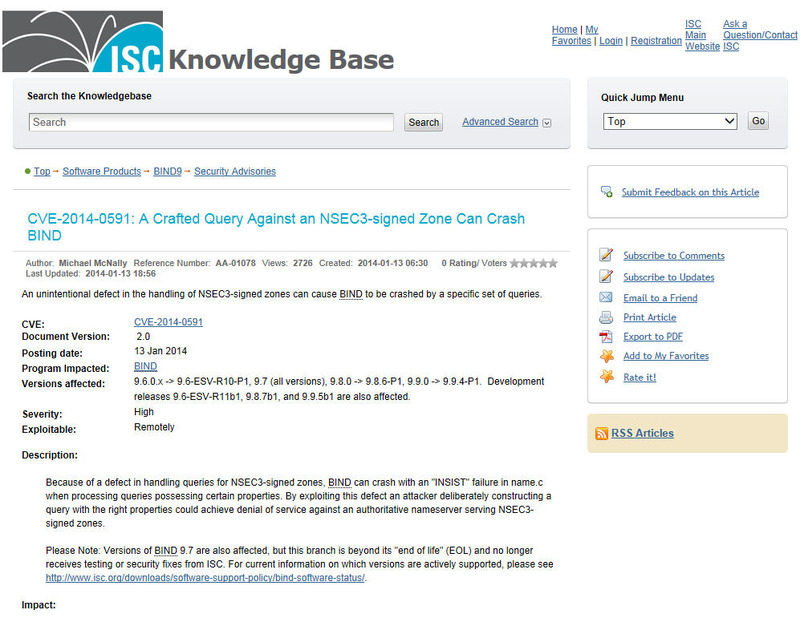Open the Registration link in top navigation
The width and height of the screenshot is (800, 622).
pyautogui.click(x=656, y=41)
